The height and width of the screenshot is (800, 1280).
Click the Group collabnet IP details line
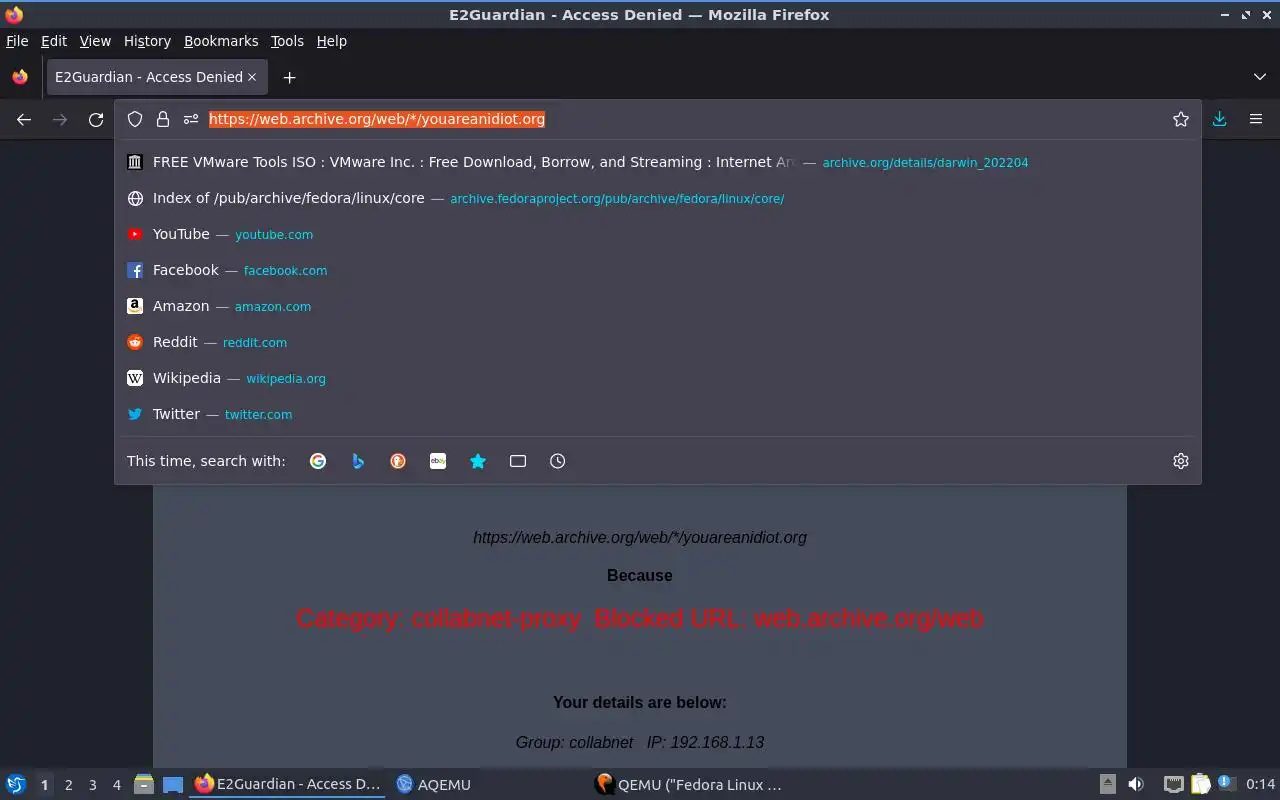[640, 742]
